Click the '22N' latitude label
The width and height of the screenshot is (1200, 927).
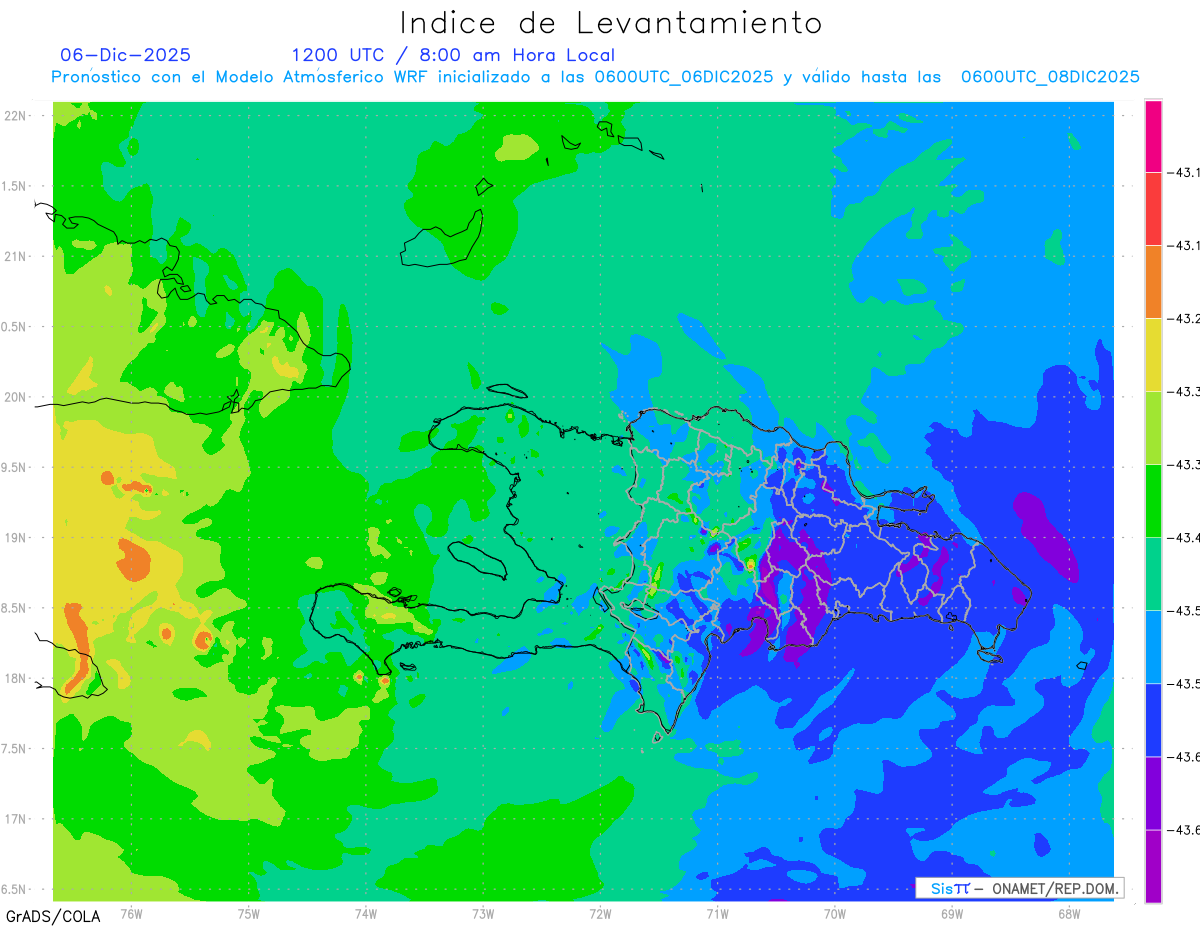(17, 115)
